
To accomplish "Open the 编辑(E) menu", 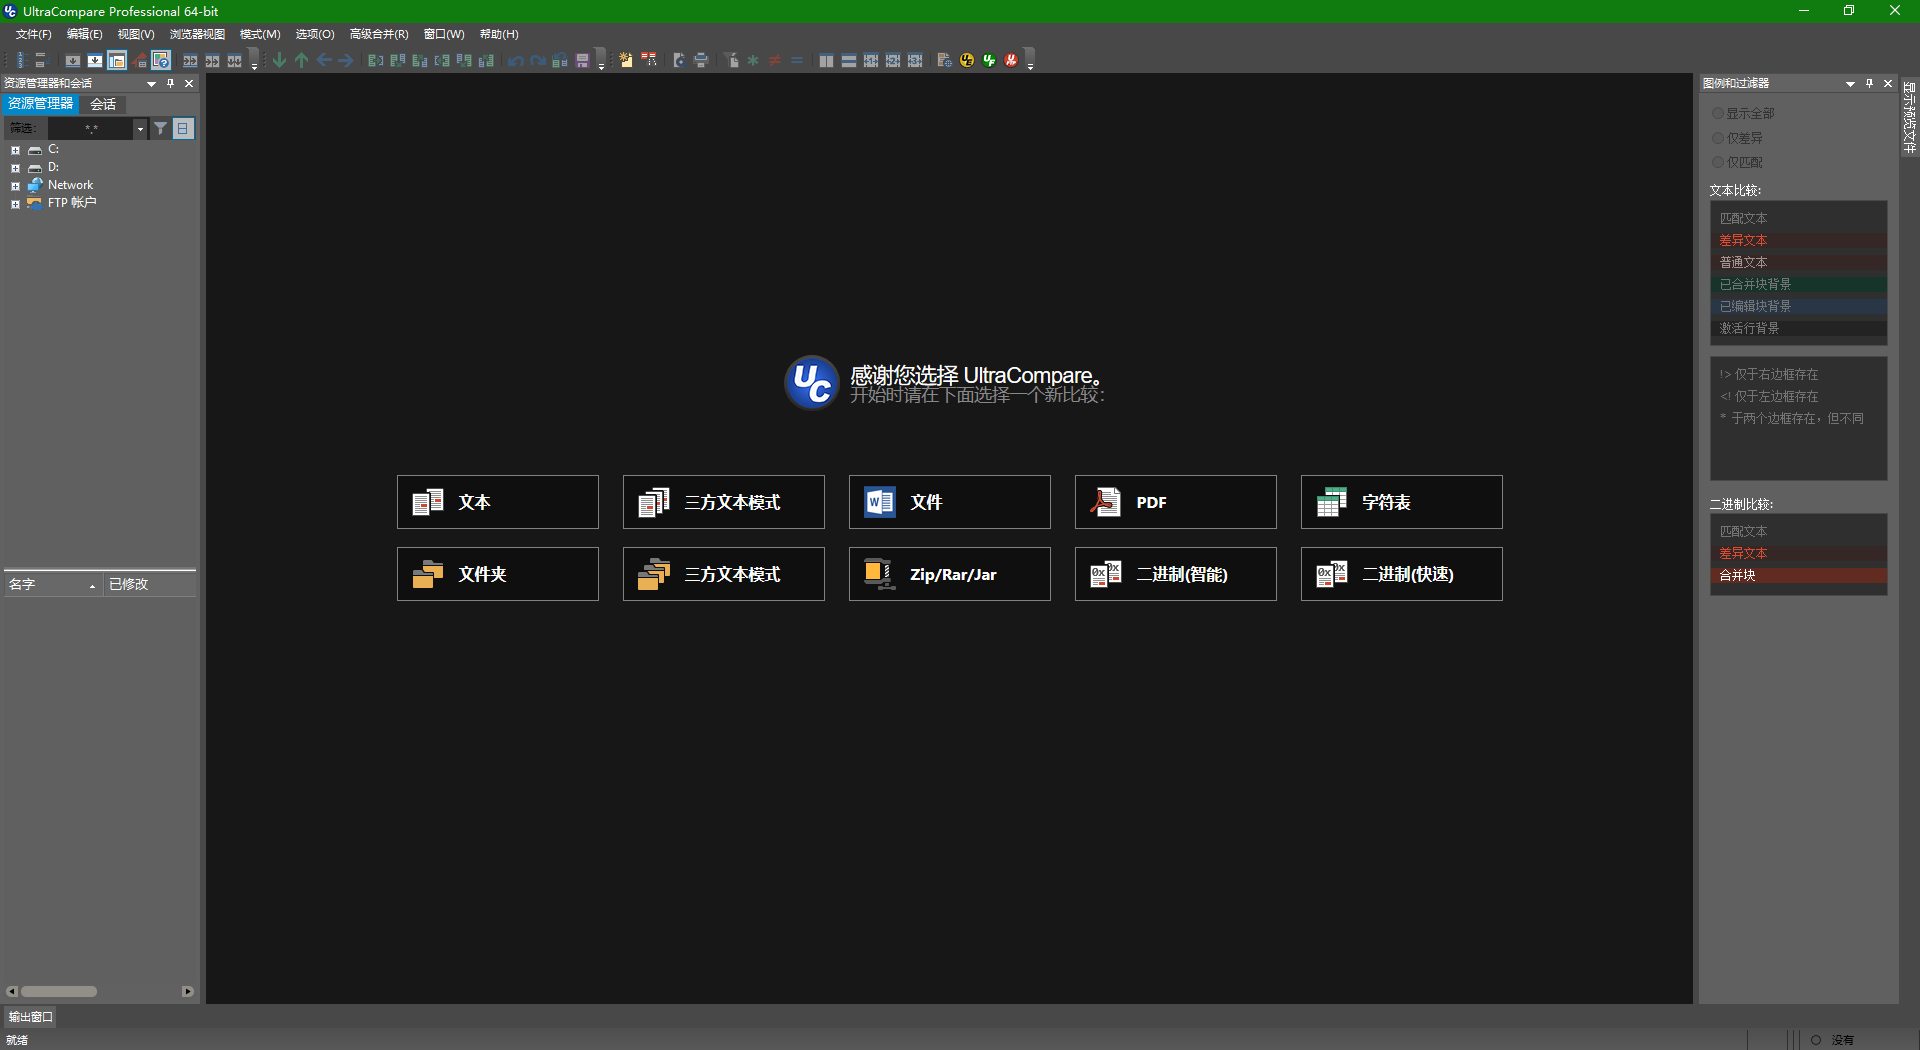I will (x=84, y=34).
